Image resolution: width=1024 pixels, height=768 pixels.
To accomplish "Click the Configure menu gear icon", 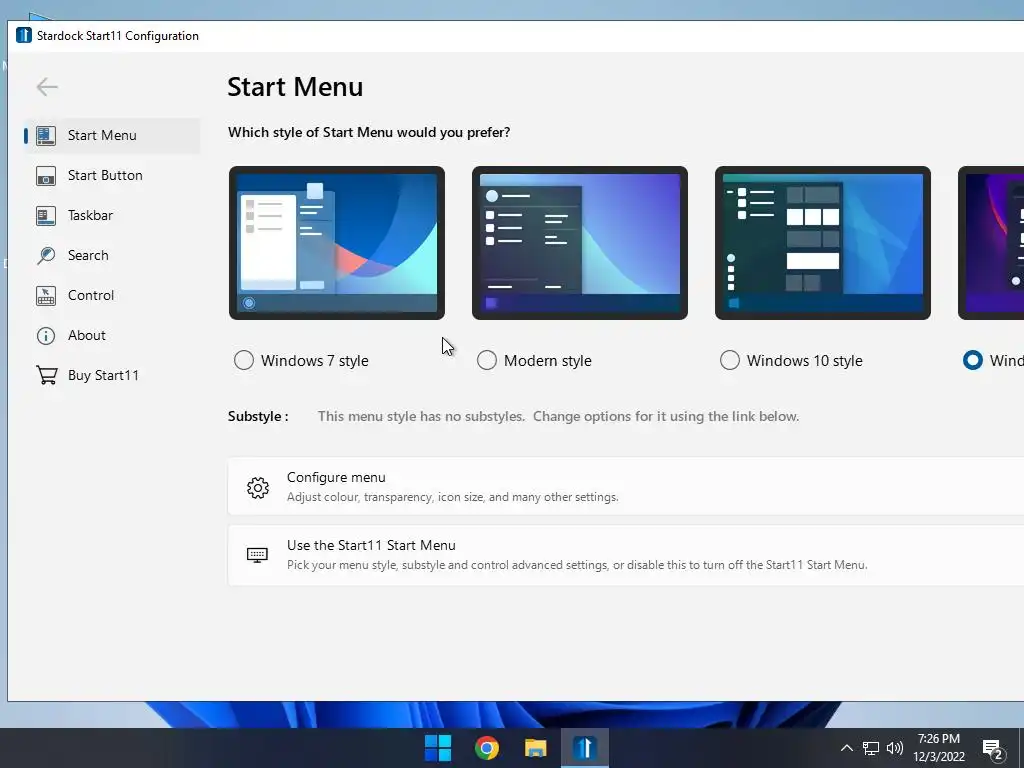I will pyautogui.click(x=258, y=487).
